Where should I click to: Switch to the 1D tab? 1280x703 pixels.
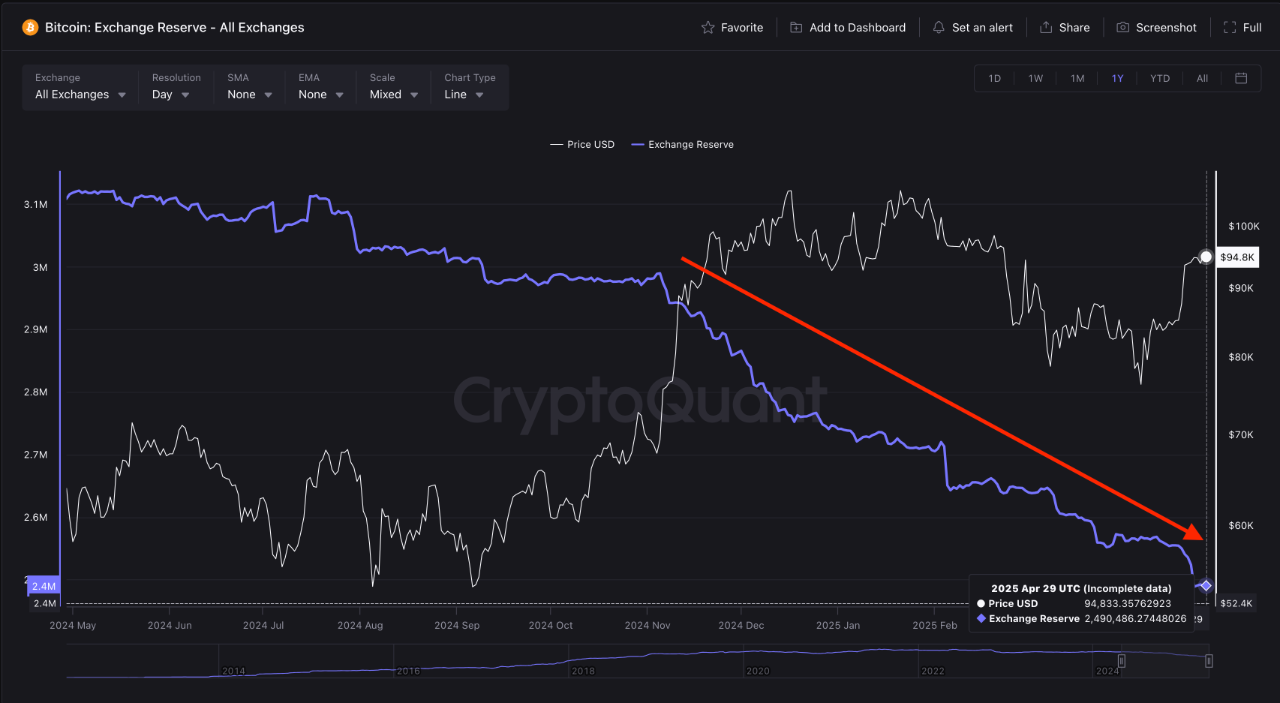[x=994, y=78]
